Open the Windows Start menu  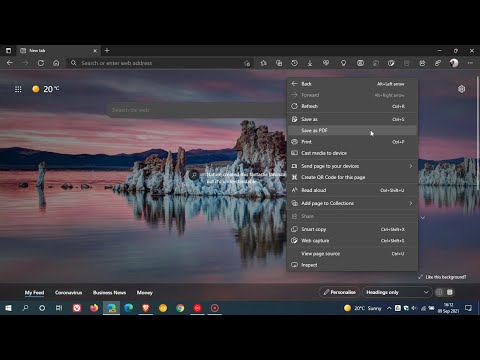(x=8, y=308)
